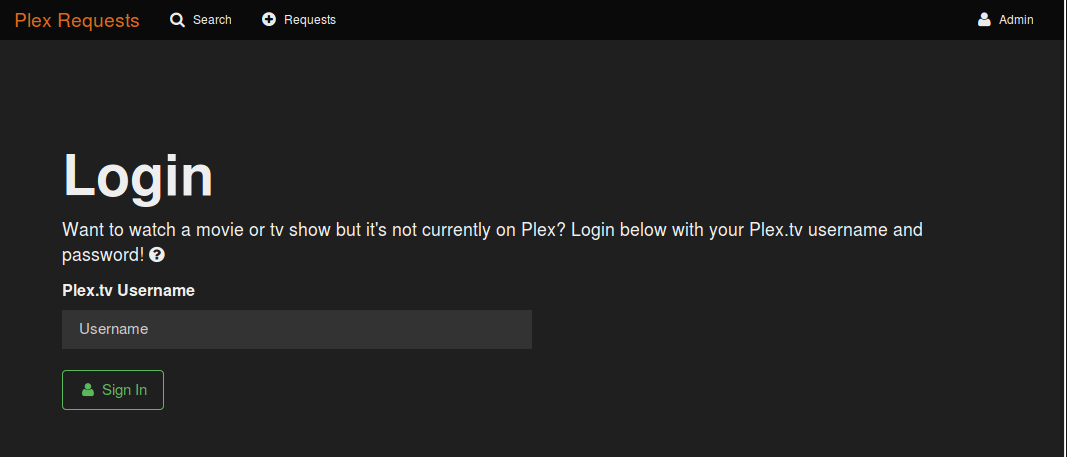This screenshot has height=457, width=1067.
Task: Click the plus circle Requests icon
Action: (x=269, y=20)
